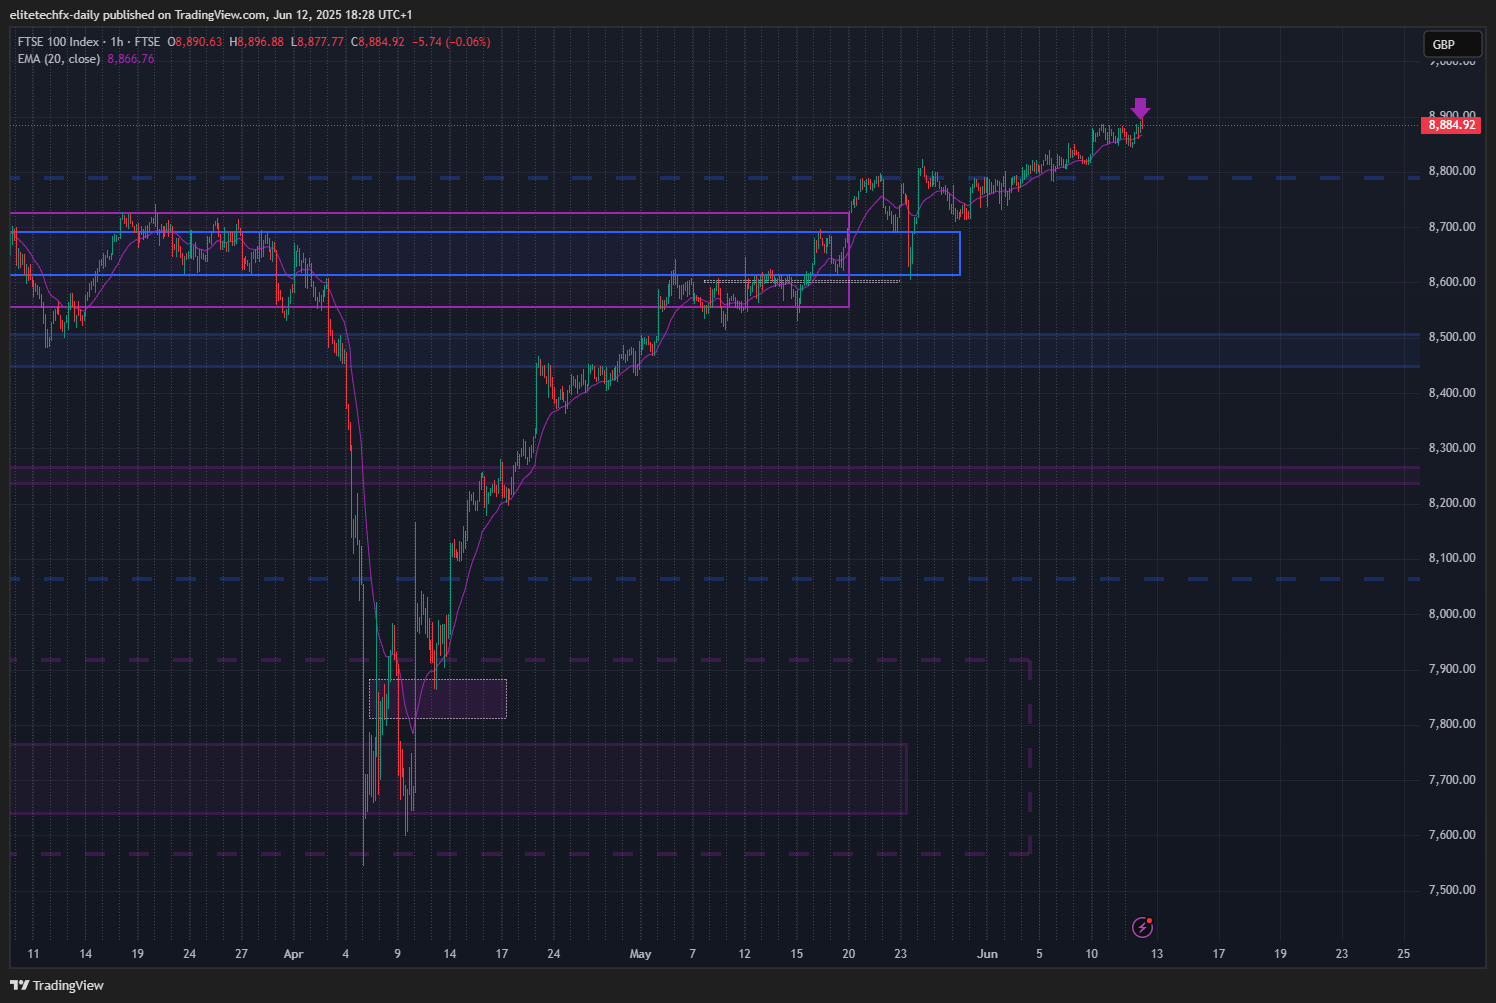Click the 8,500.00 price axis label
Viewport: 1496px width, 1003px height.
[1452, 337]
